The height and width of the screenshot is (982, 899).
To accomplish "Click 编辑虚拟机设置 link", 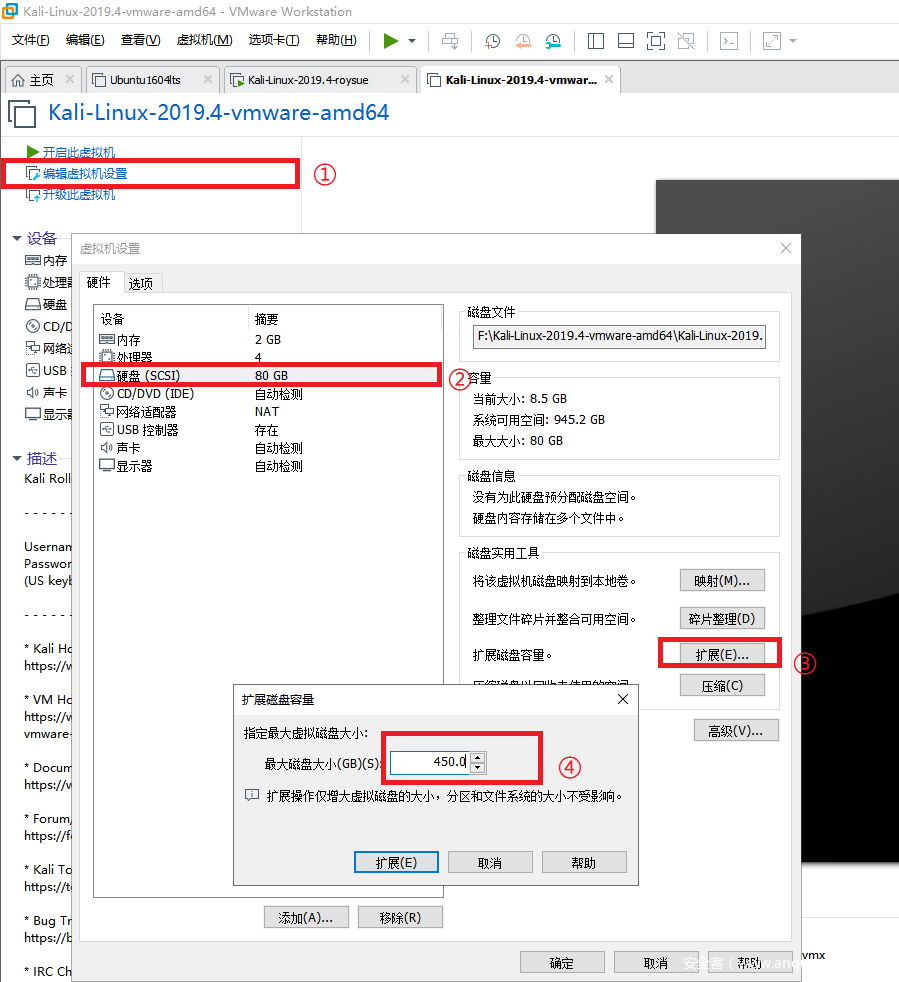I will tap(85, 173).
